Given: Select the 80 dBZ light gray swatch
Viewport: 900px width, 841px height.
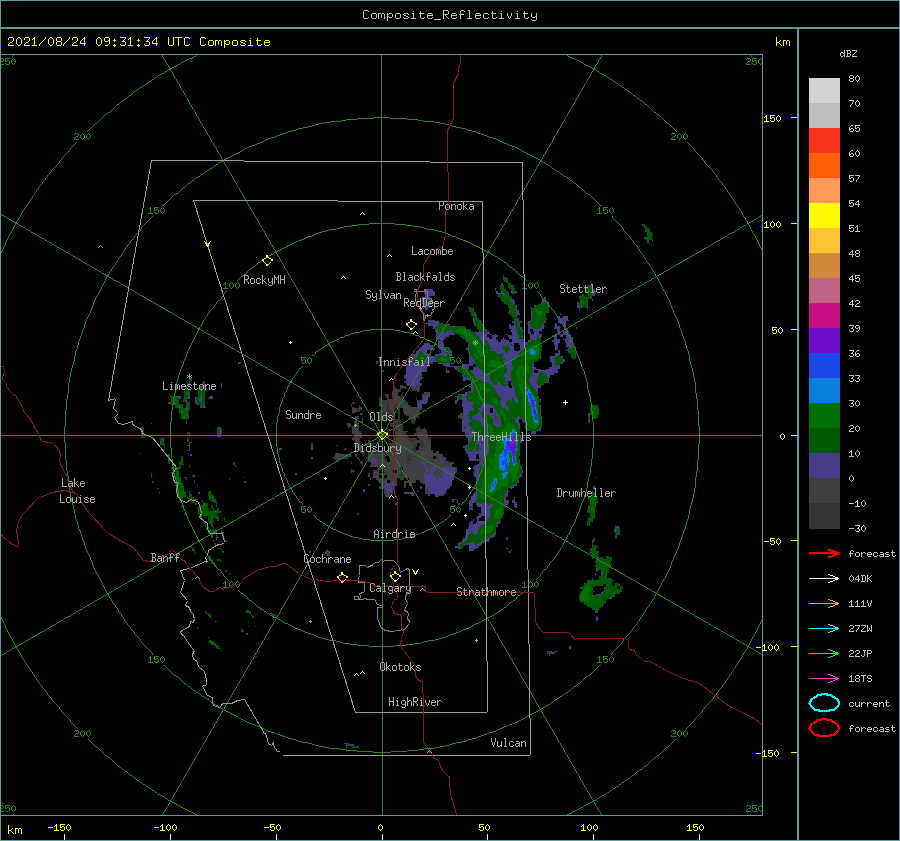Looking at the screenshot, I should point(824,91).
